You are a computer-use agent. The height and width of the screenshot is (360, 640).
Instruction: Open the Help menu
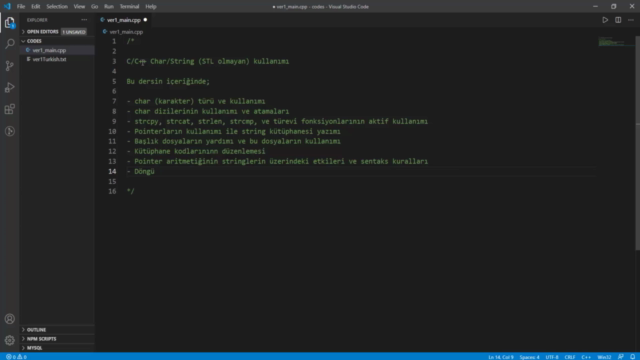pyautogui.click(x=151, y=7)
